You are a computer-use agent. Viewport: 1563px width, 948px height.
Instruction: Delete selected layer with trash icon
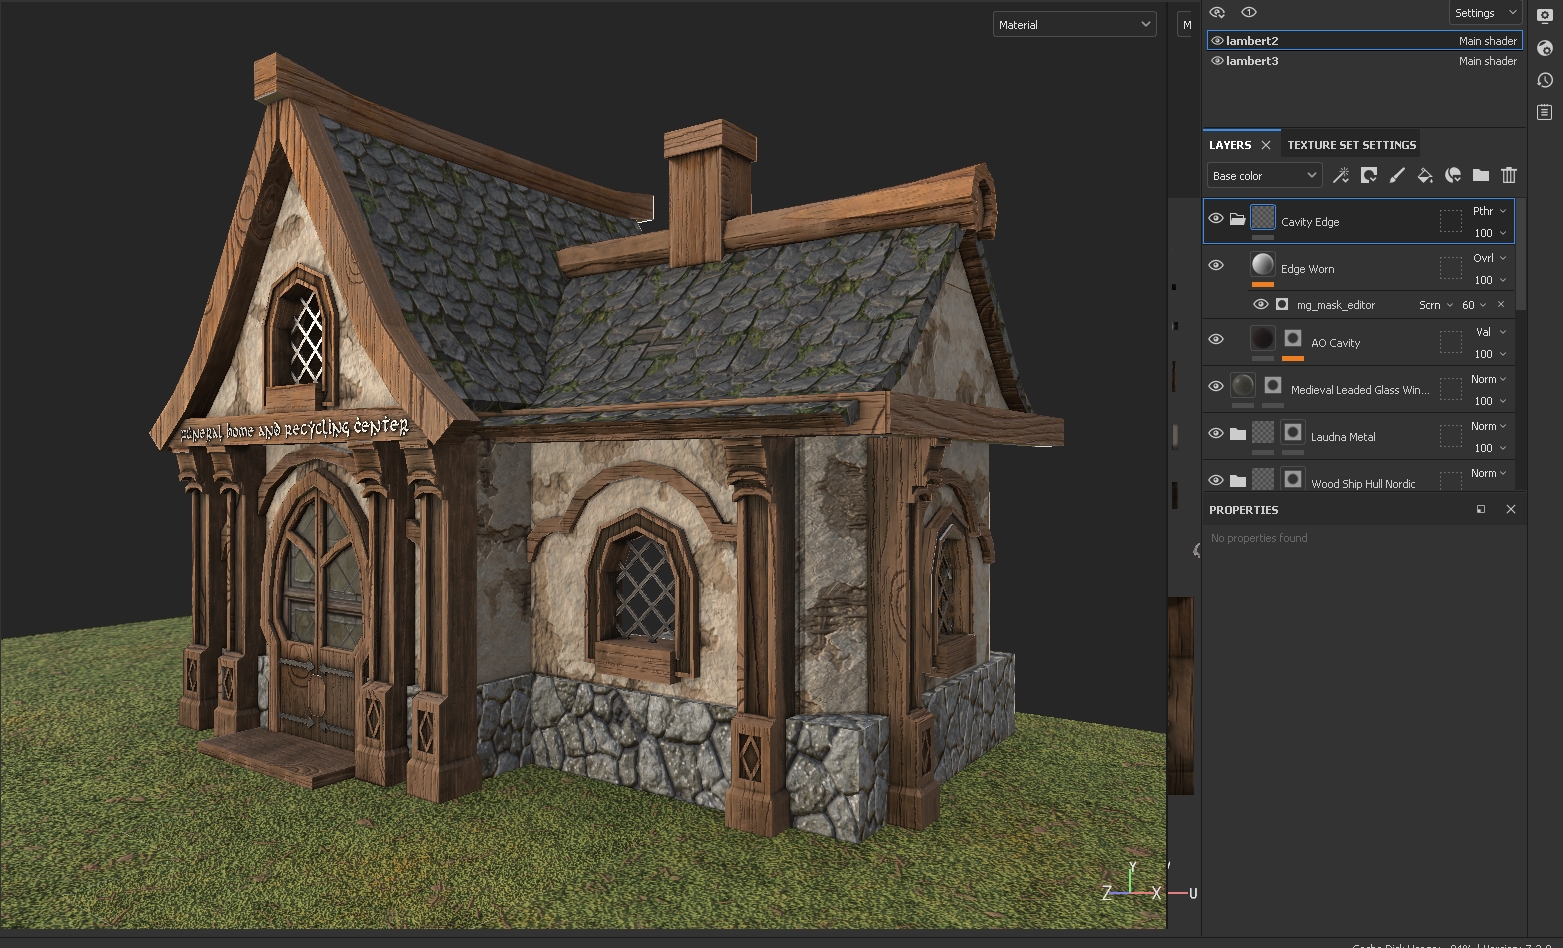click(1509, 176)
